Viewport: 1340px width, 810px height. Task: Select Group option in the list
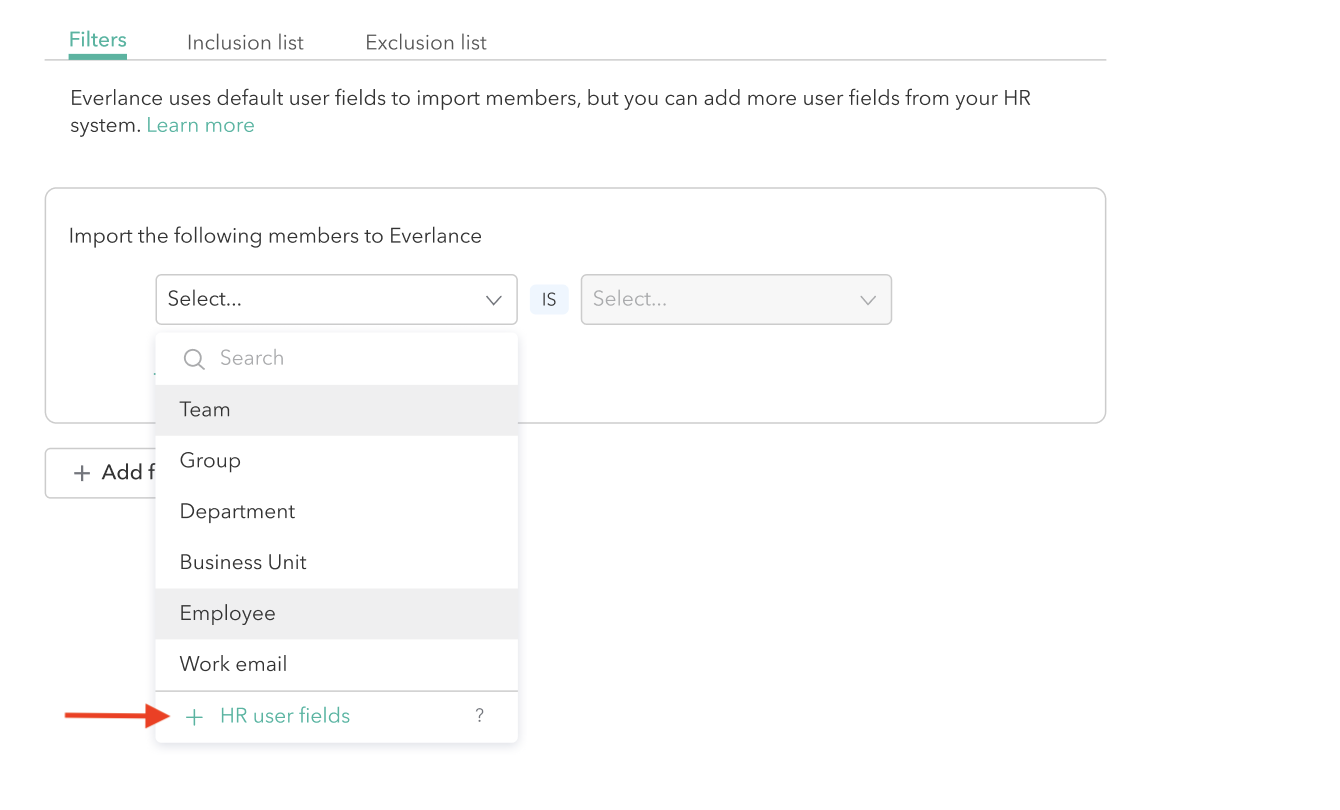click(x=210, y=461)
